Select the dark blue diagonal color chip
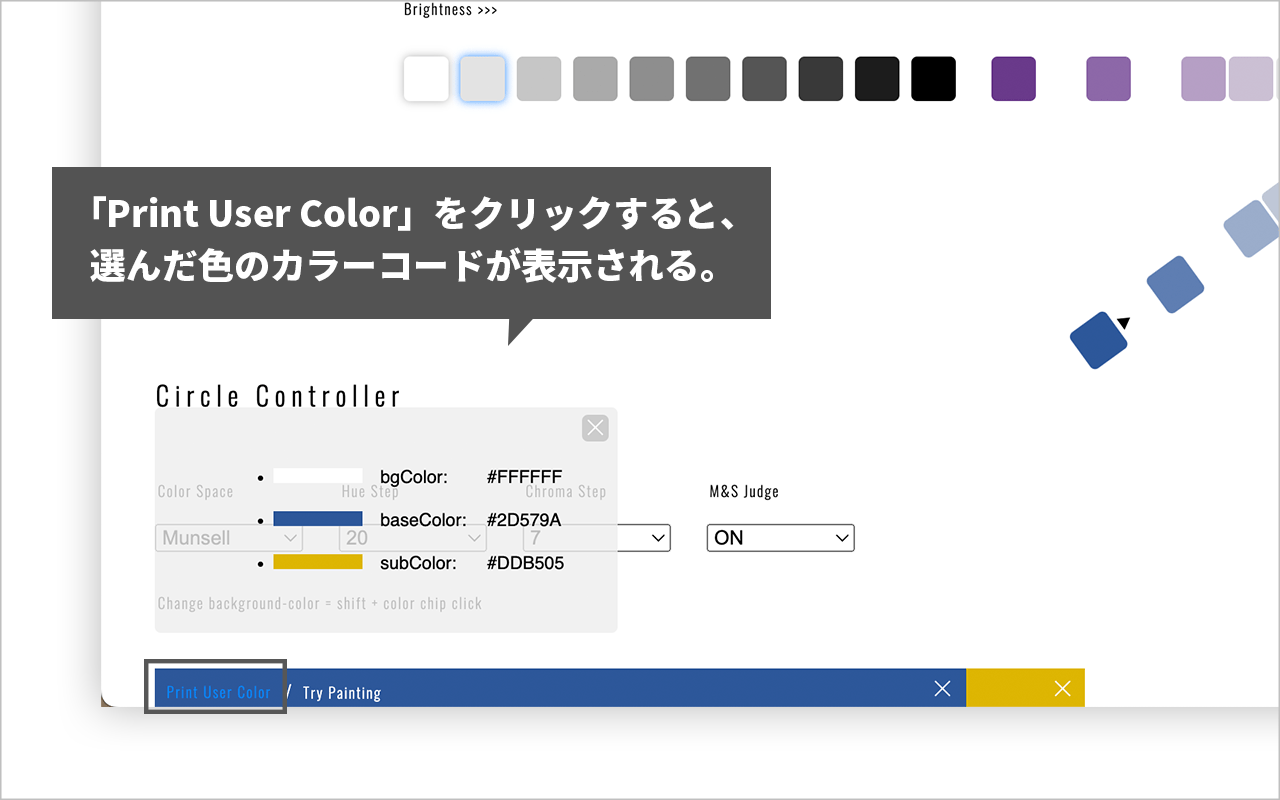1280x800 pixels. (x=1099, y=341)
